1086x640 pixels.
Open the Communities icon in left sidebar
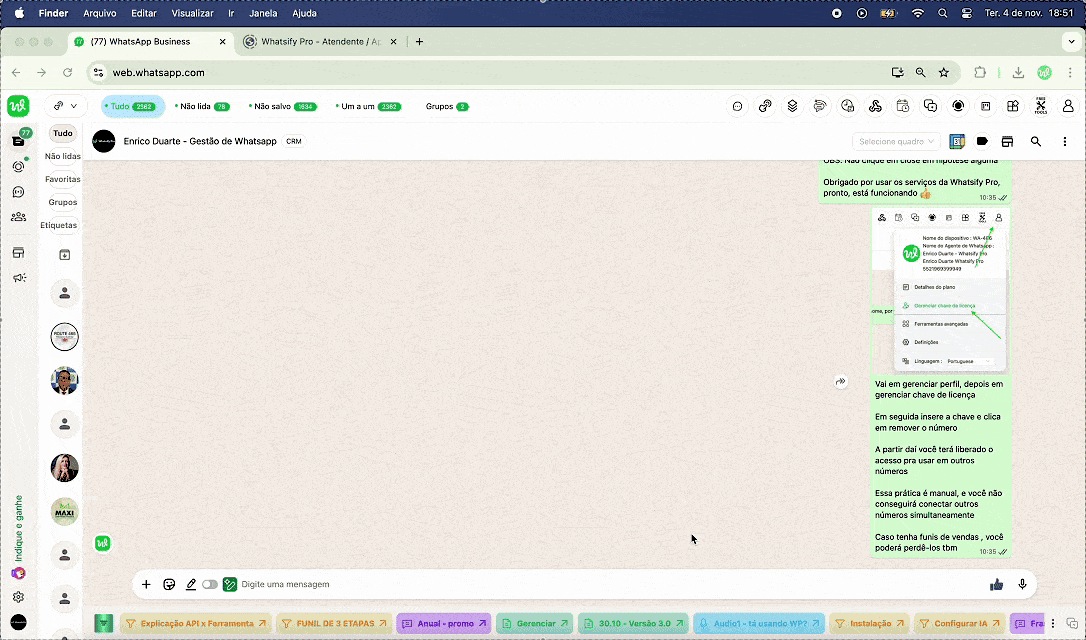click(x=18, y=217)
